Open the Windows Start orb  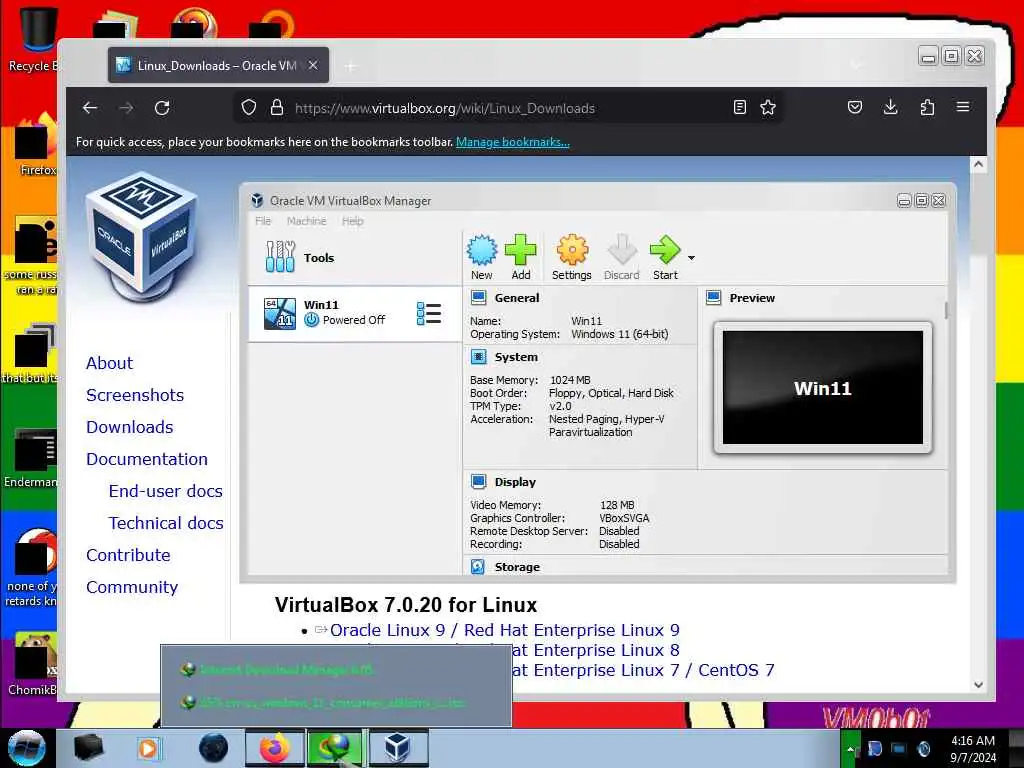(x=26, y=748)
